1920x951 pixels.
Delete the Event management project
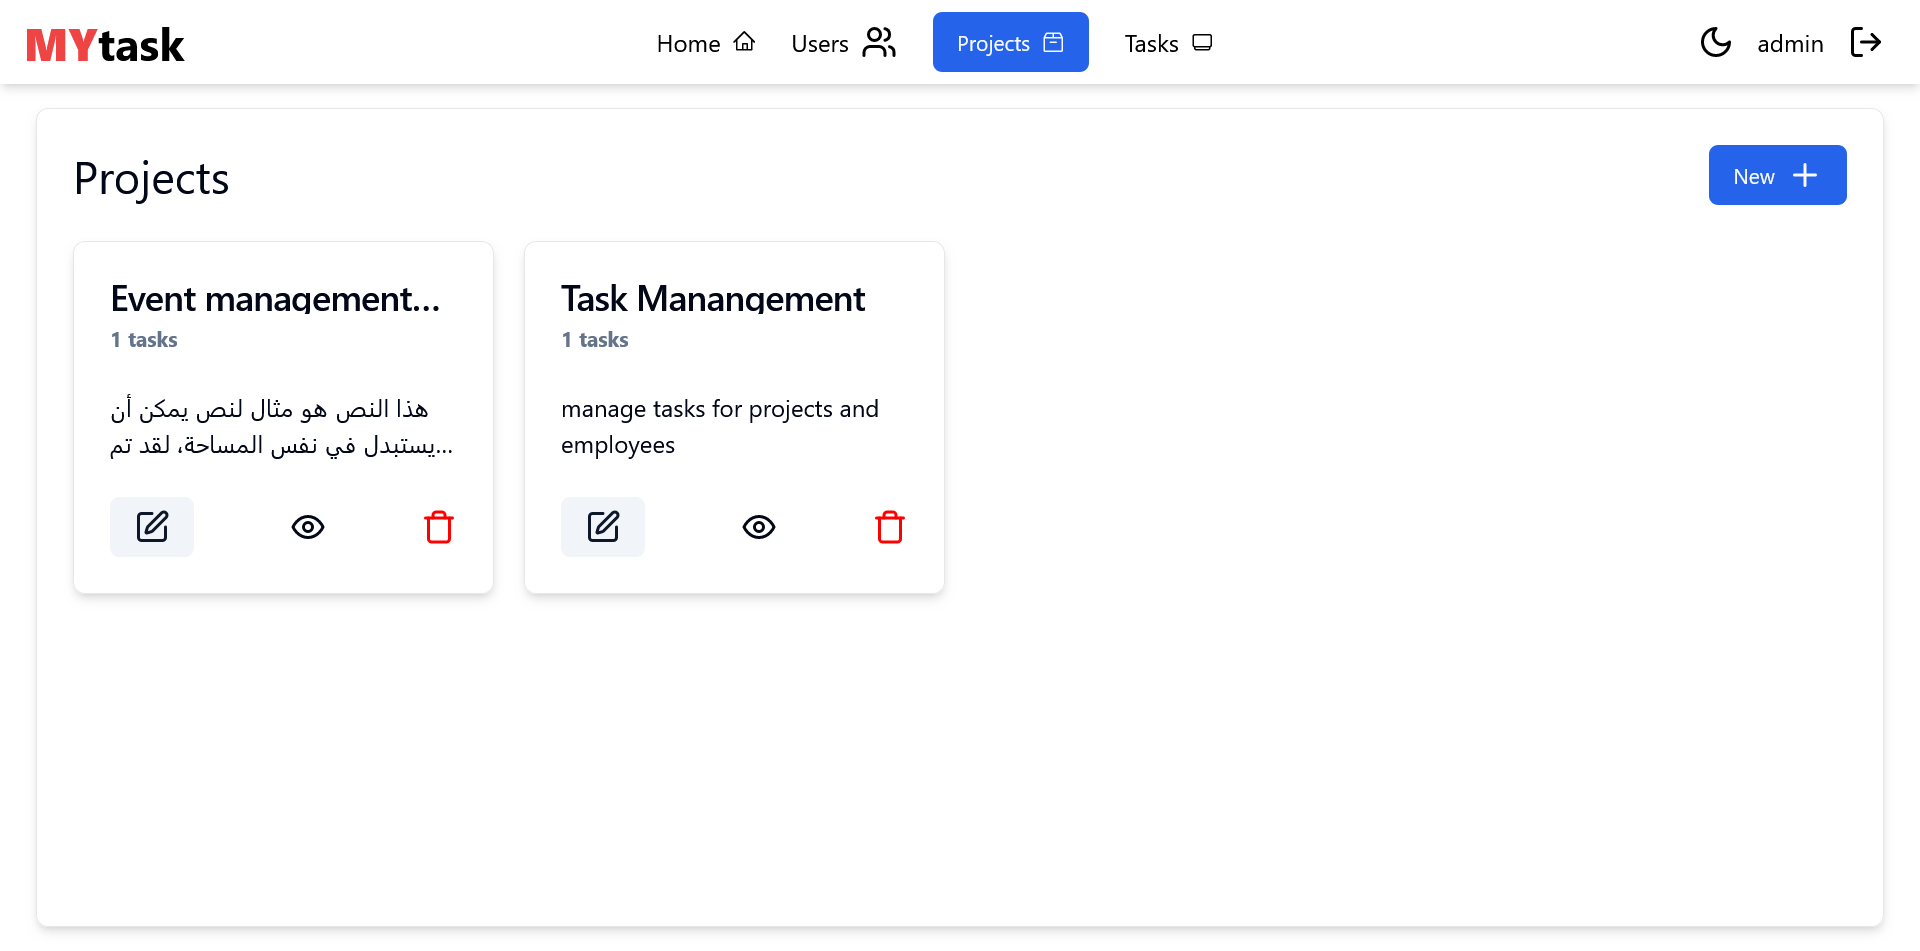[x=439, y=527]
